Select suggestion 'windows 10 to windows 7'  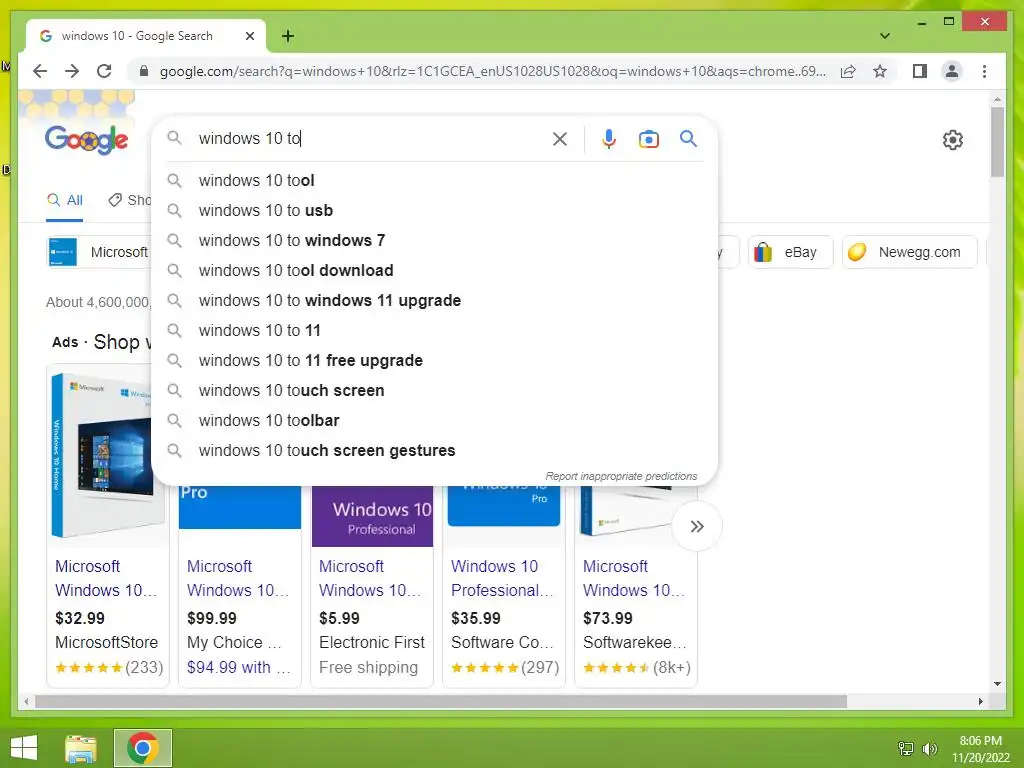click(434, 240)
